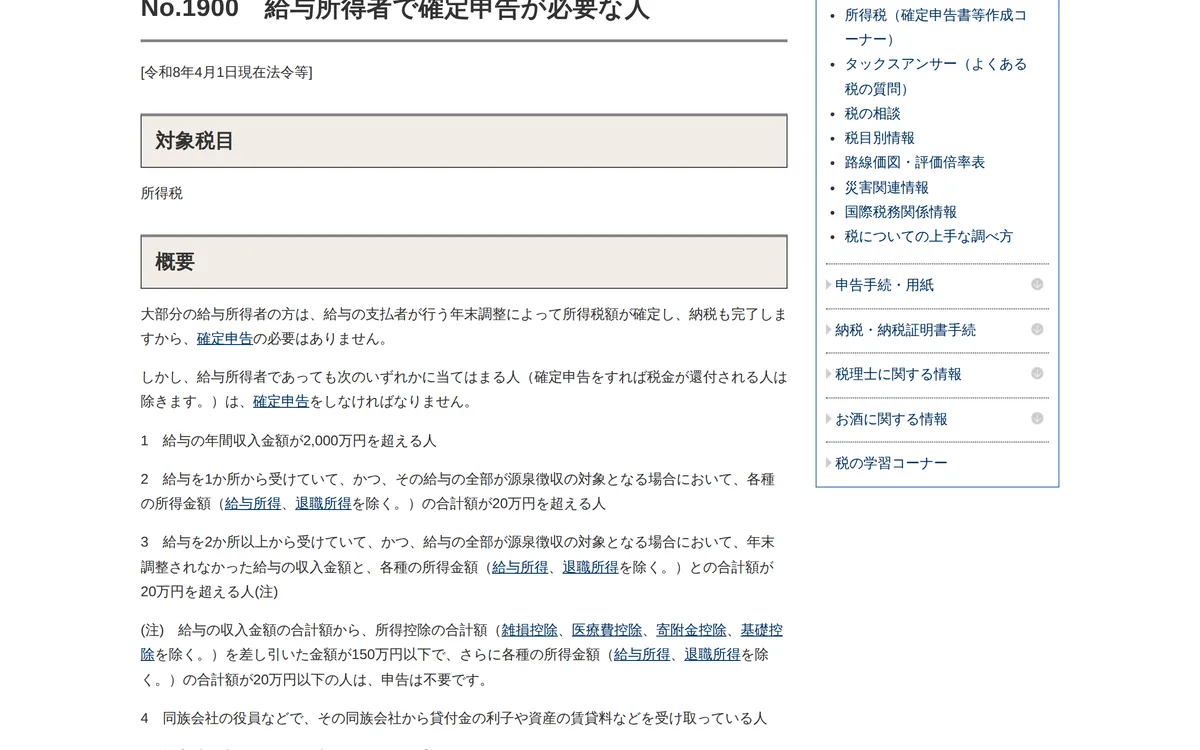Click the 概要 section heading
The height and width of the screenshot is (750, 1200).
coord(464,262)
